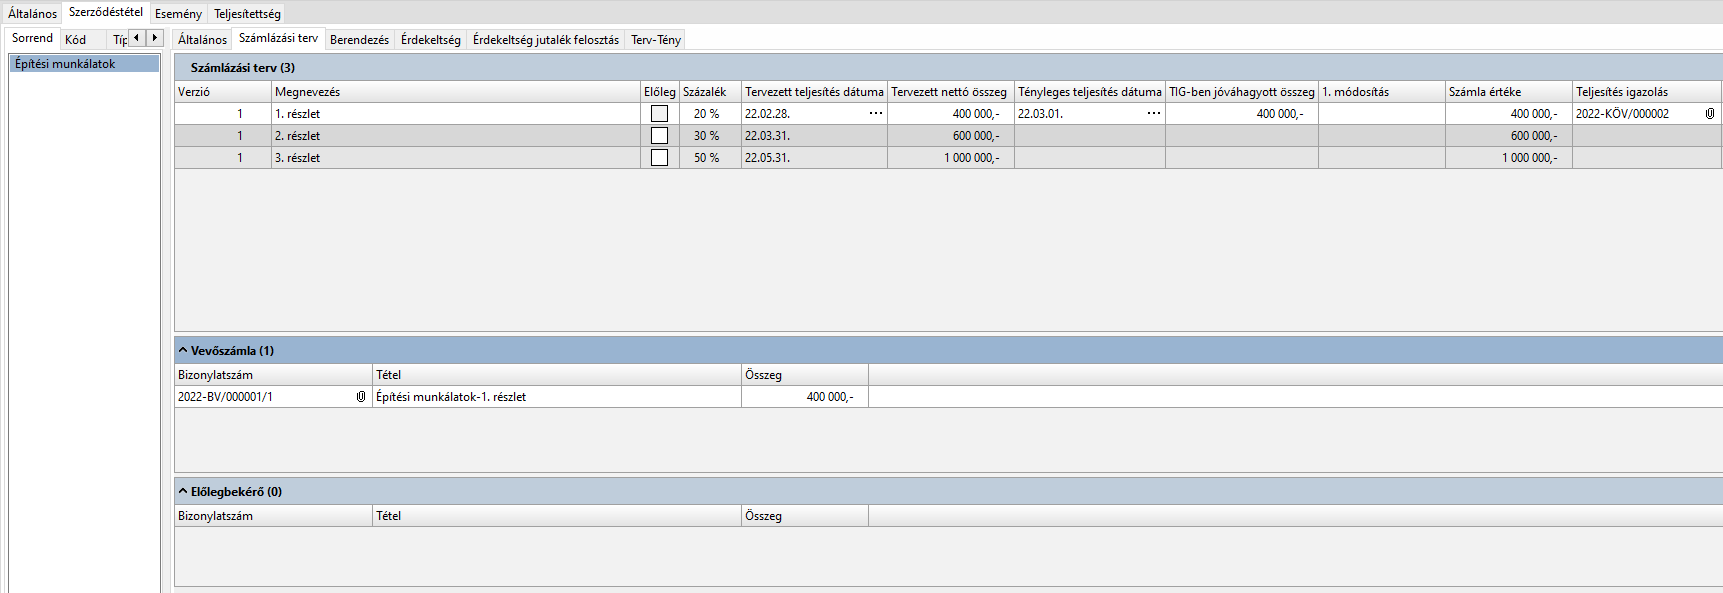Click TIG-ben jóváhagyott összeg column header
Viewport: 1723px width, 593px height.
[1242, 92]
